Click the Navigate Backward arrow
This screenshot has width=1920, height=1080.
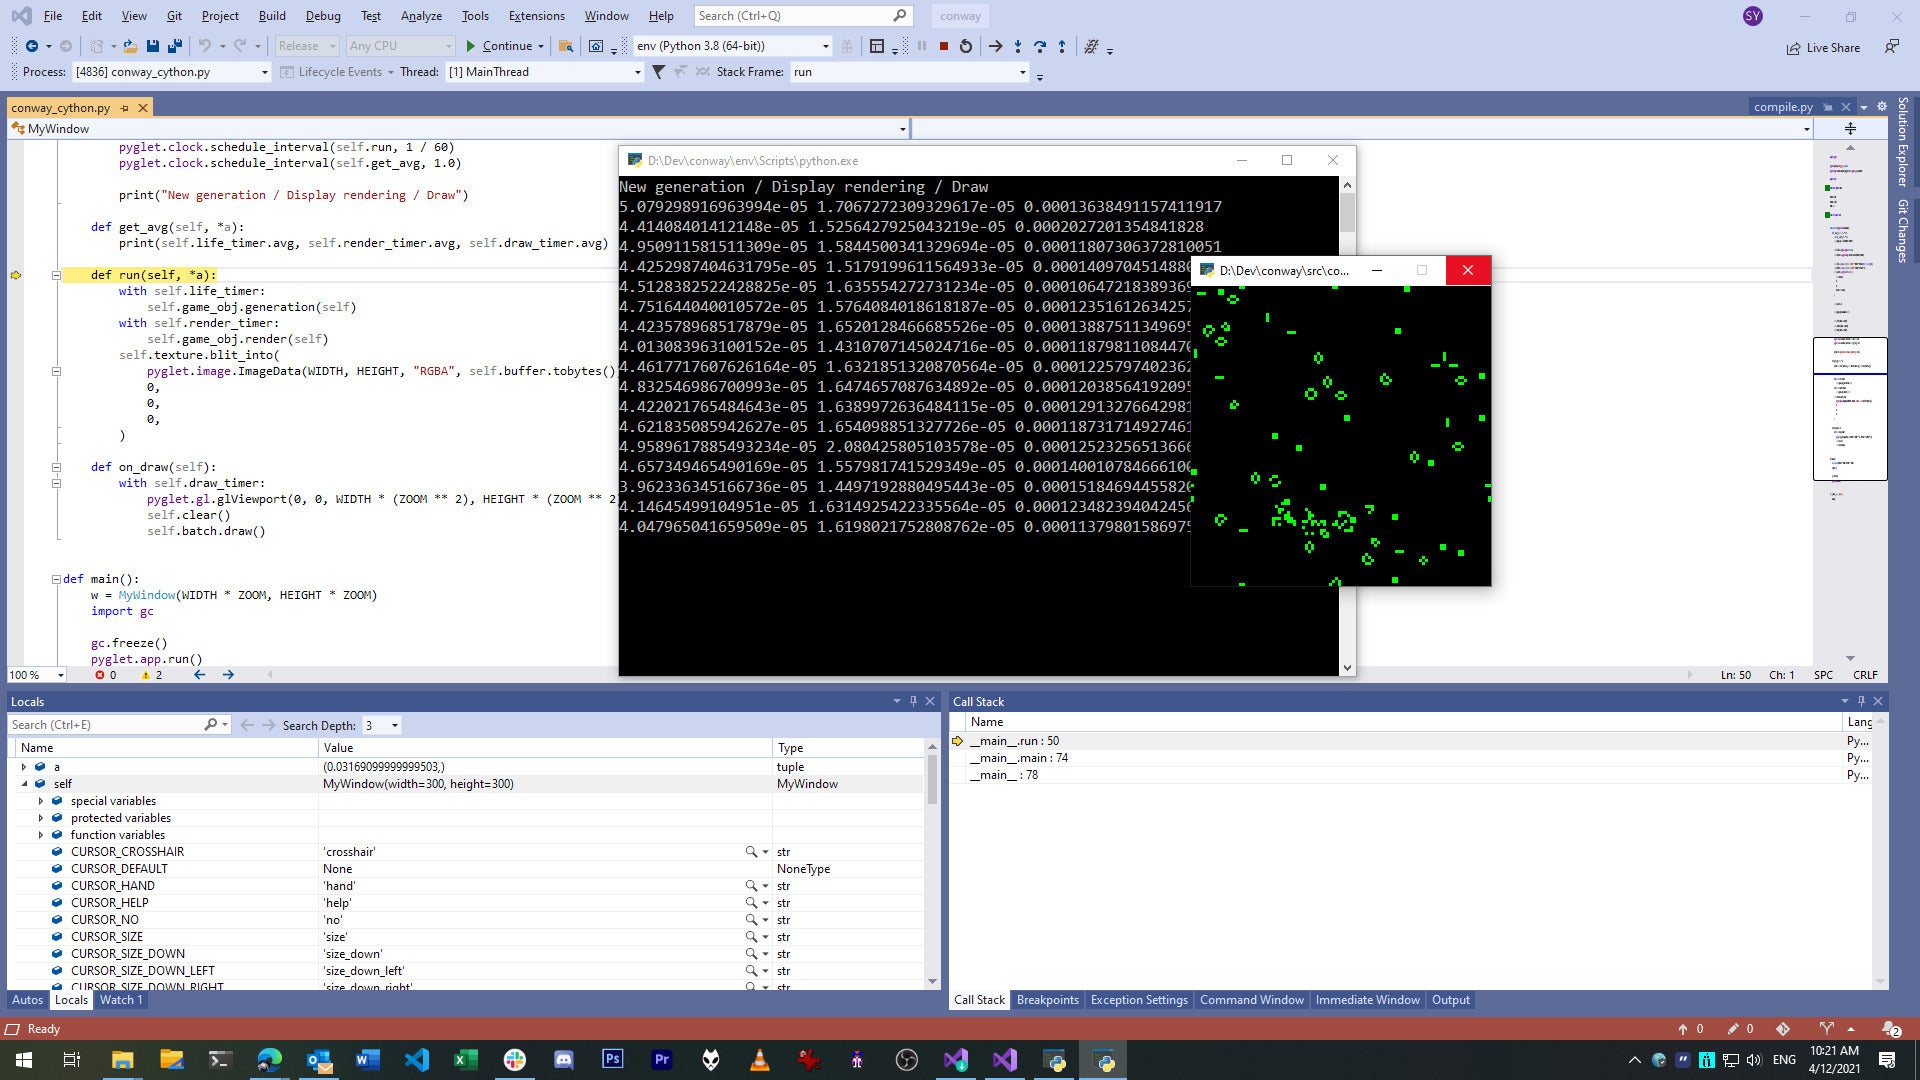click(x=32, y=46)
